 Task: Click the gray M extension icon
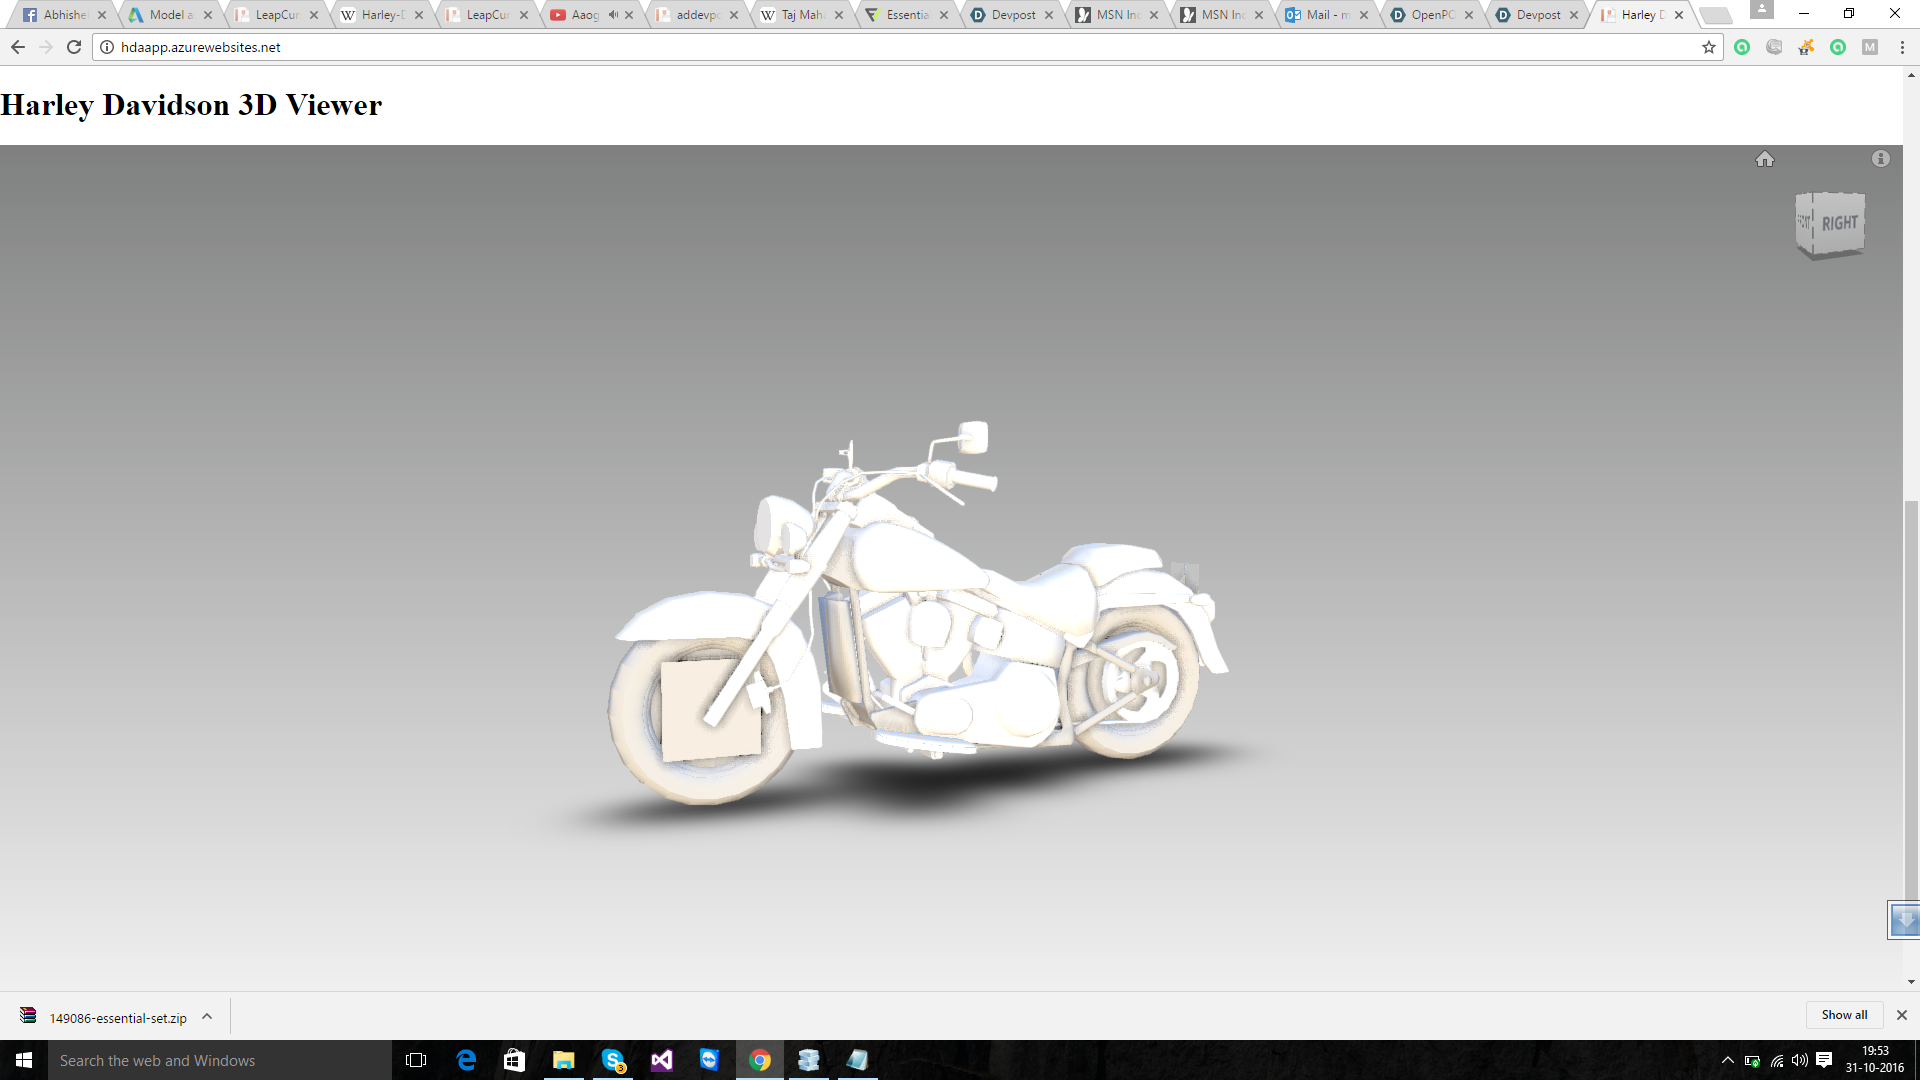[x=1869, y=47]
